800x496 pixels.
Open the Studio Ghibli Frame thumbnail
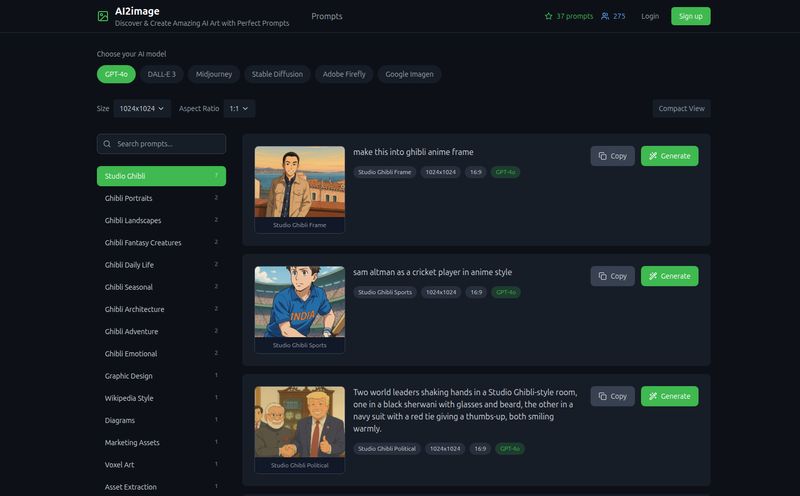point(299,182)
